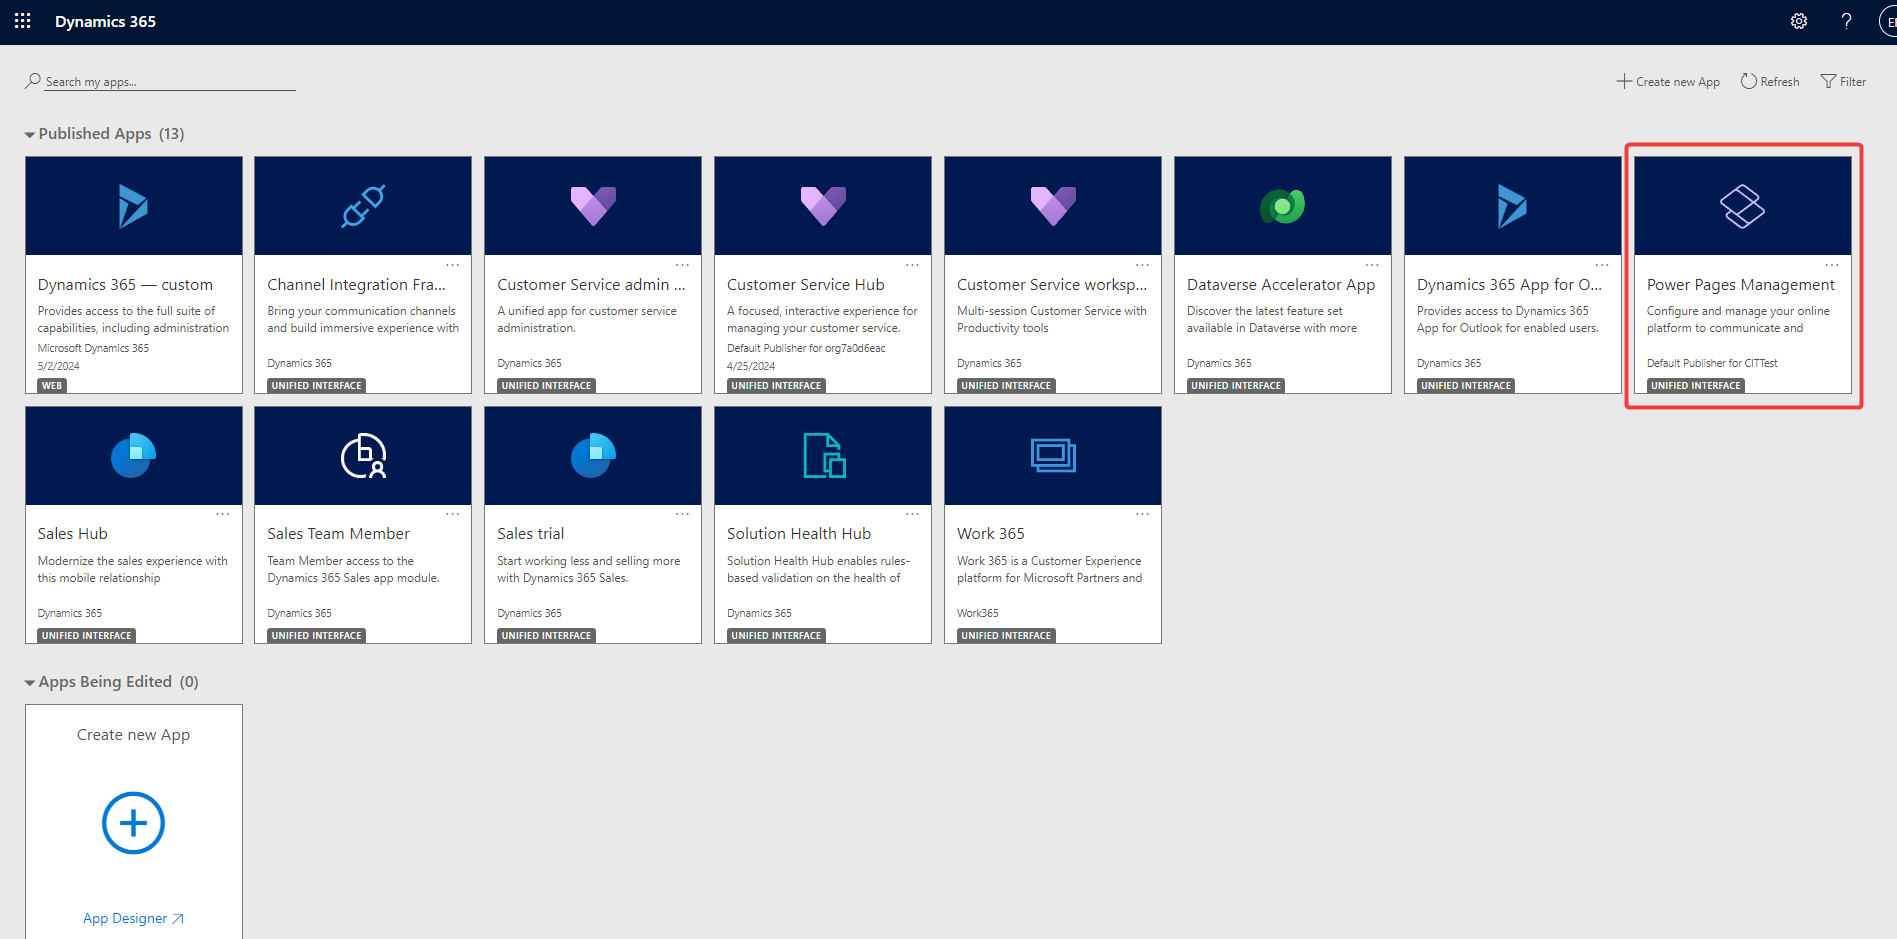Open more options for Customer Service admin
This screenshot has width=1897, height=939.
click(682, 265)
